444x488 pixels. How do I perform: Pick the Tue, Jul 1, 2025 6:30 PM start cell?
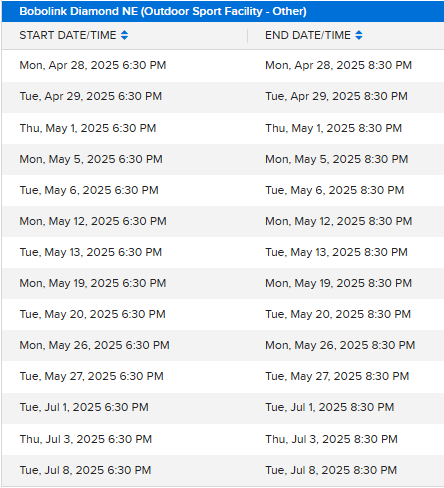(84, 407)
